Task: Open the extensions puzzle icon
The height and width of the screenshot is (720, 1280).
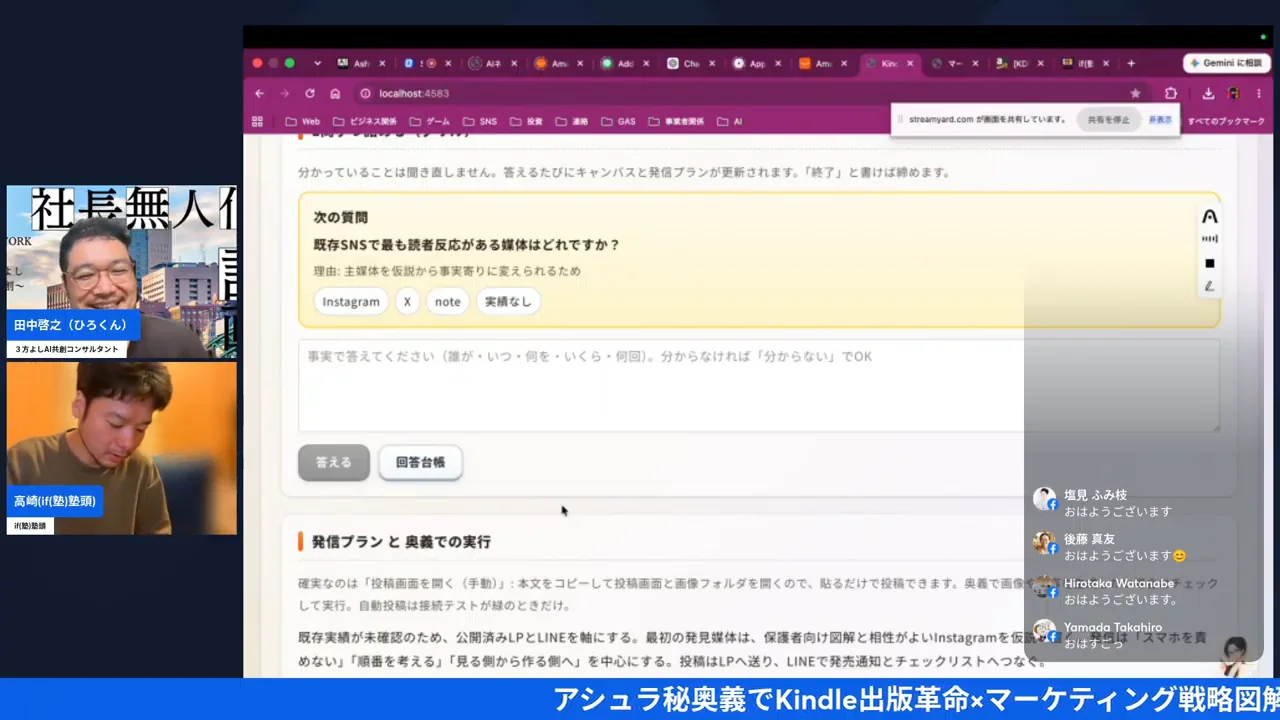Action: (x=1171, y=93)
